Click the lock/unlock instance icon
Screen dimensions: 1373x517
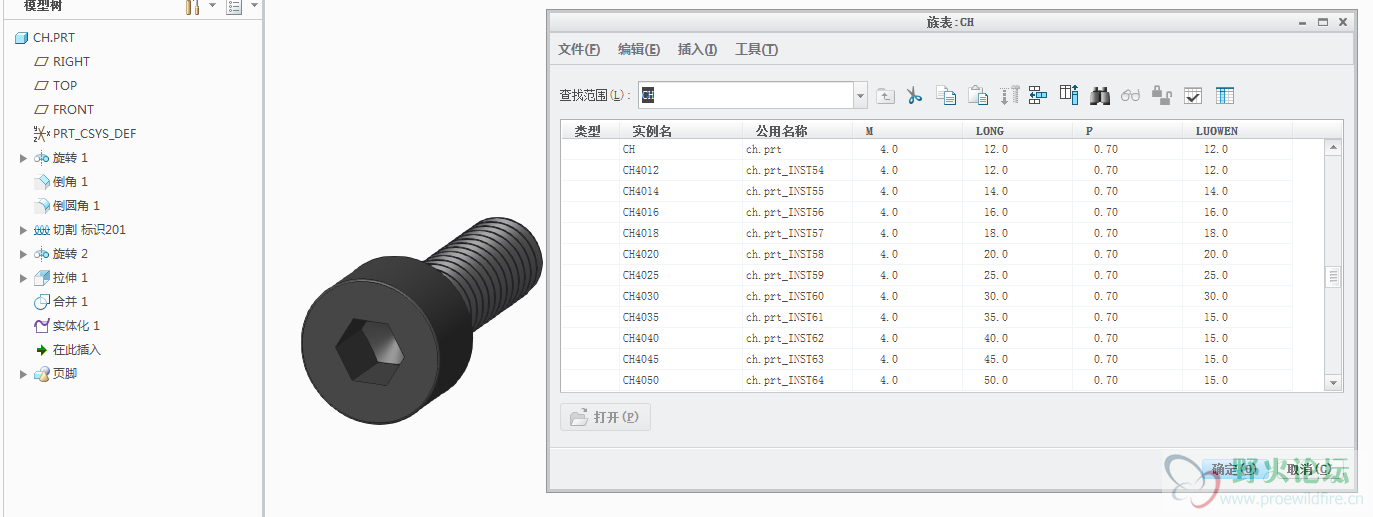pyautogui.click(x=1161, y=95)
